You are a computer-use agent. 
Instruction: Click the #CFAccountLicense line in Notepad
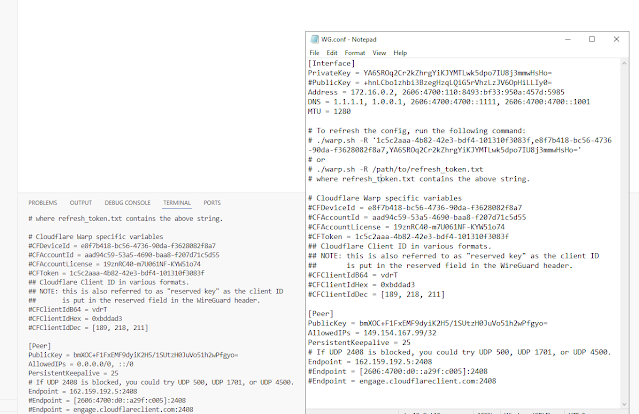[406, 227]
